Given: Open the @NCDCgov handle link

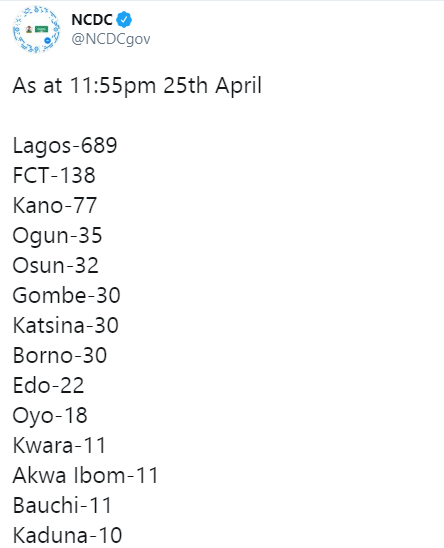Looking at the screenshot, I should 111,39.
